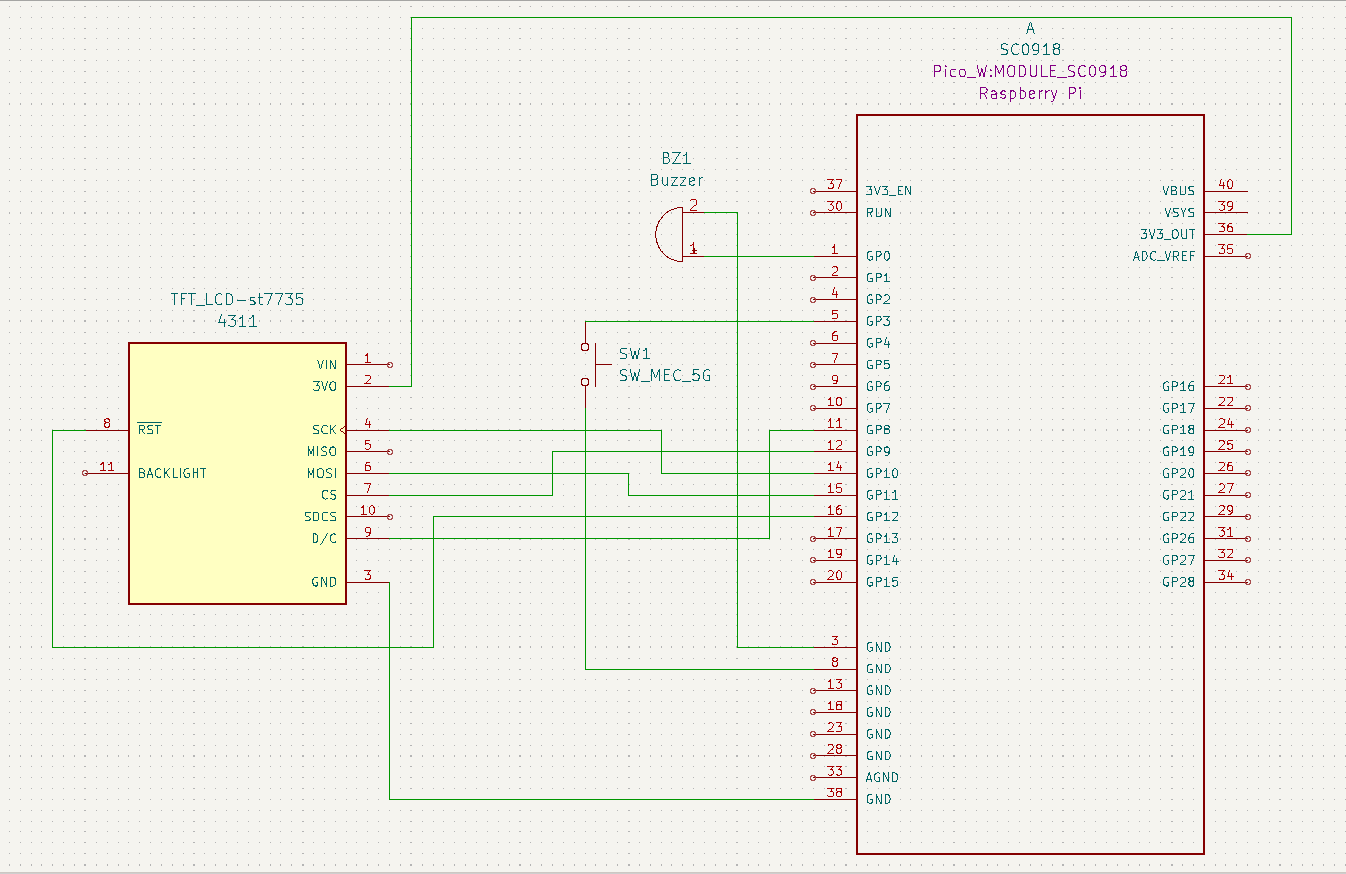The width and height of the screenshot is (1346, 874).
Task: Click the GP16 pin label
Action: 1179,386
